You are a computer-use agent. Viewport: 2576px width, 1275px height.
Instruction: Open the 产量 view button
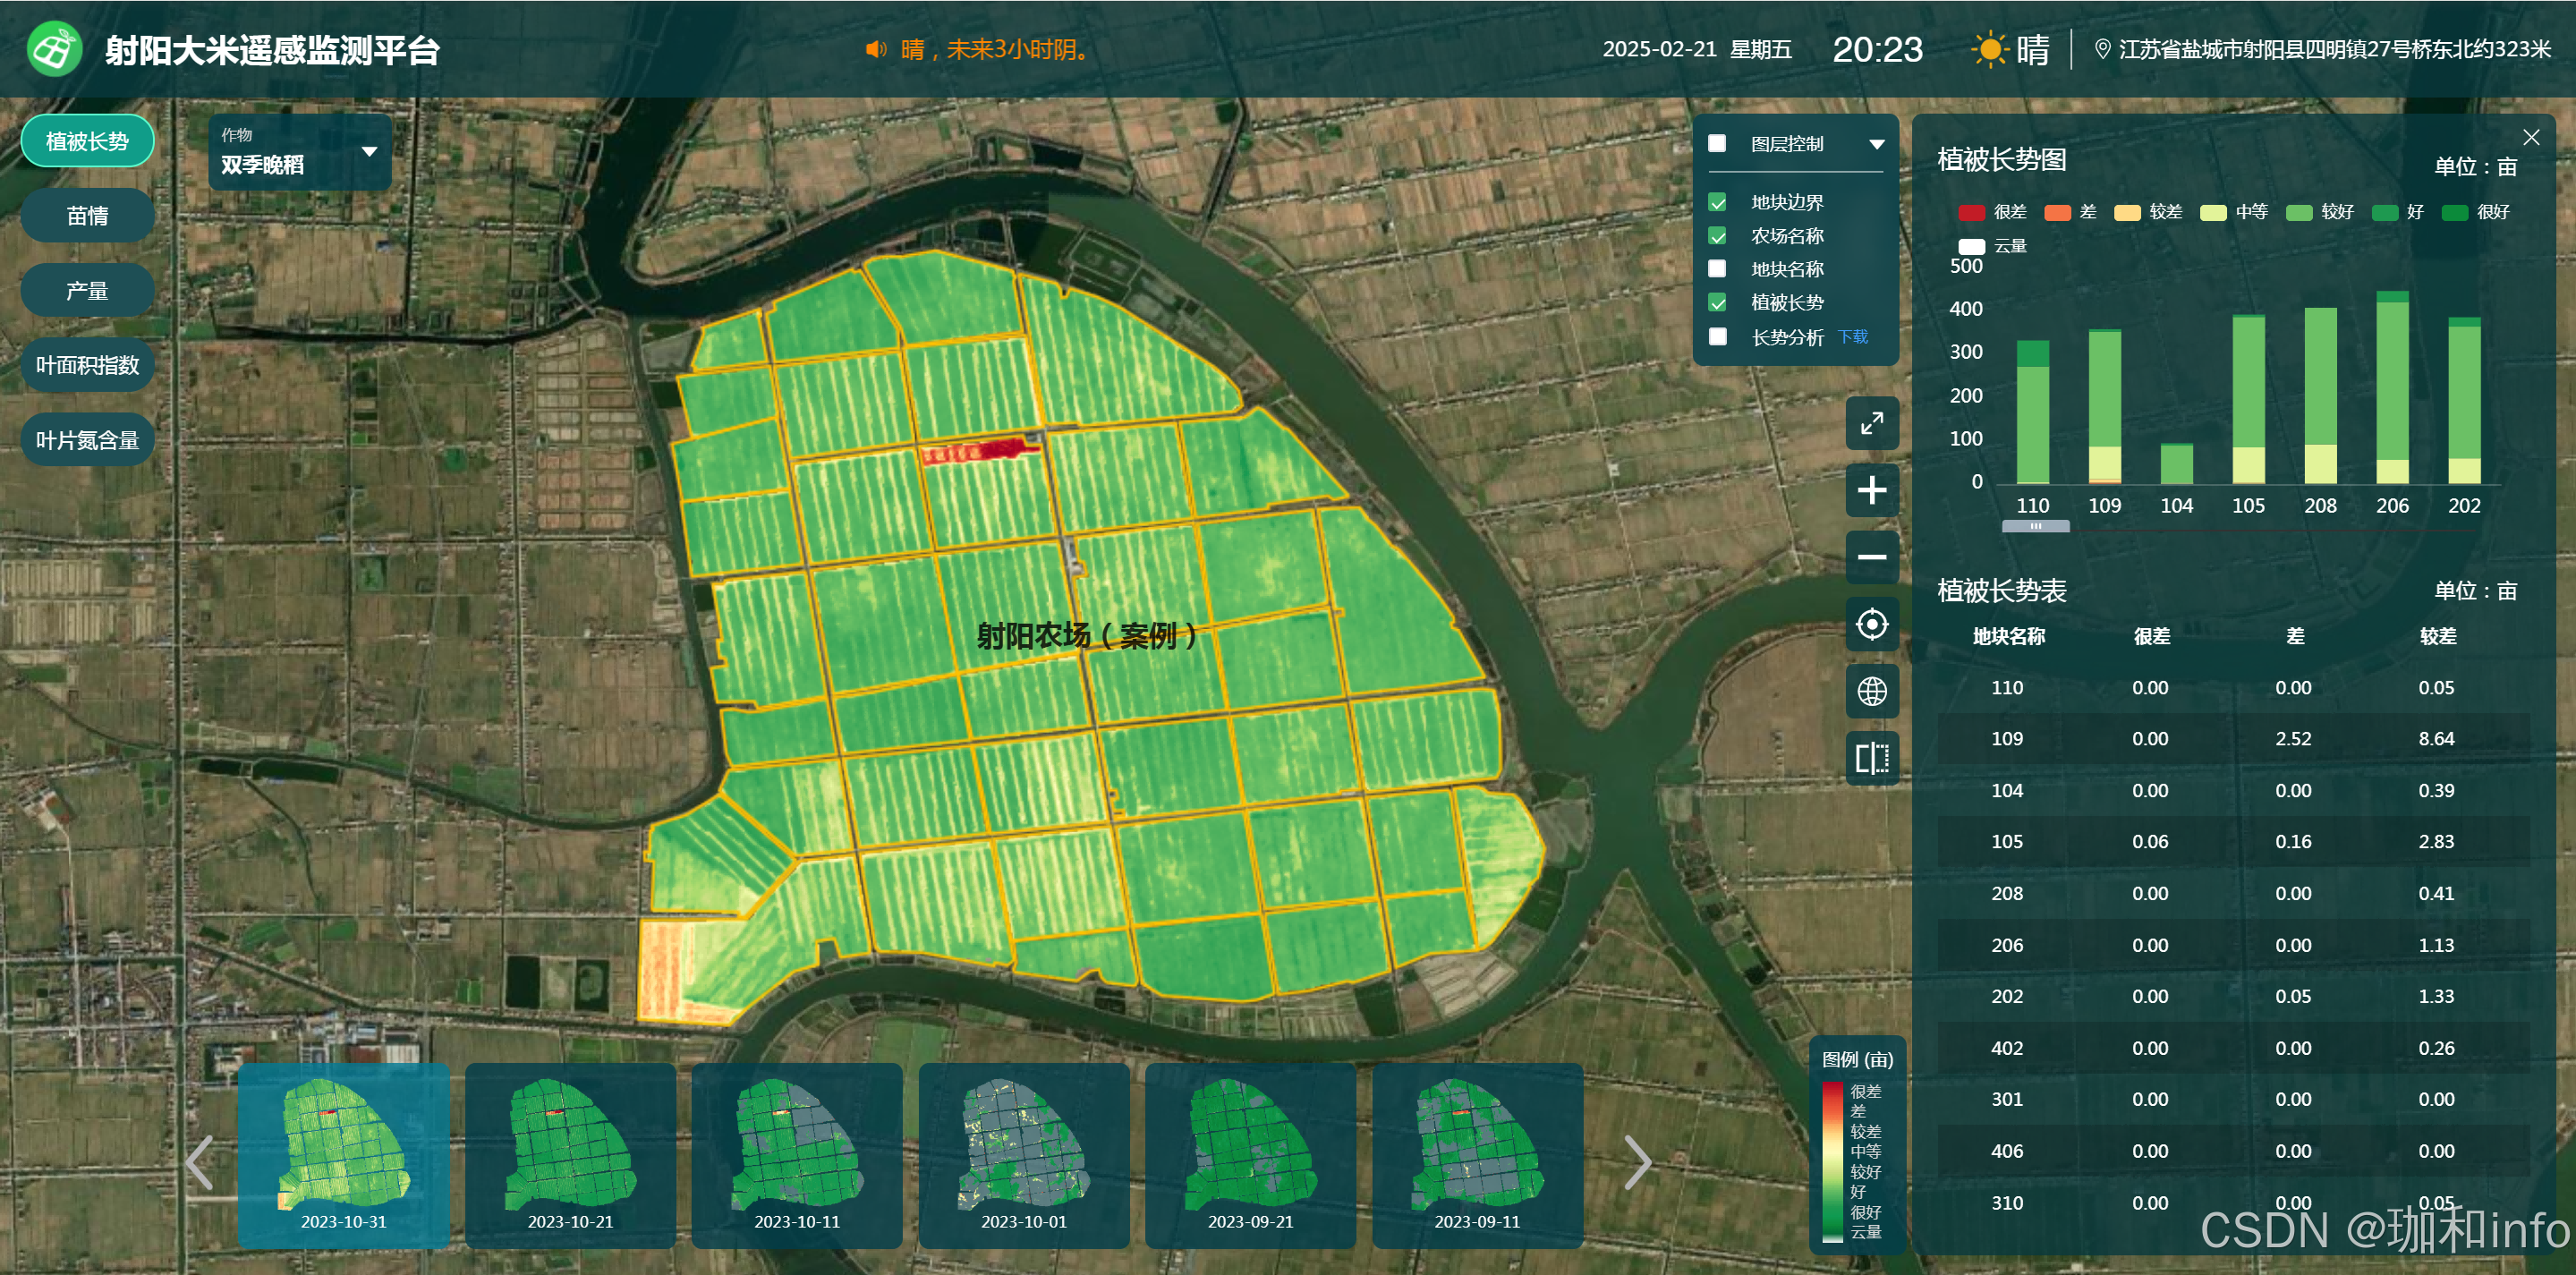(x=87, y=291)
